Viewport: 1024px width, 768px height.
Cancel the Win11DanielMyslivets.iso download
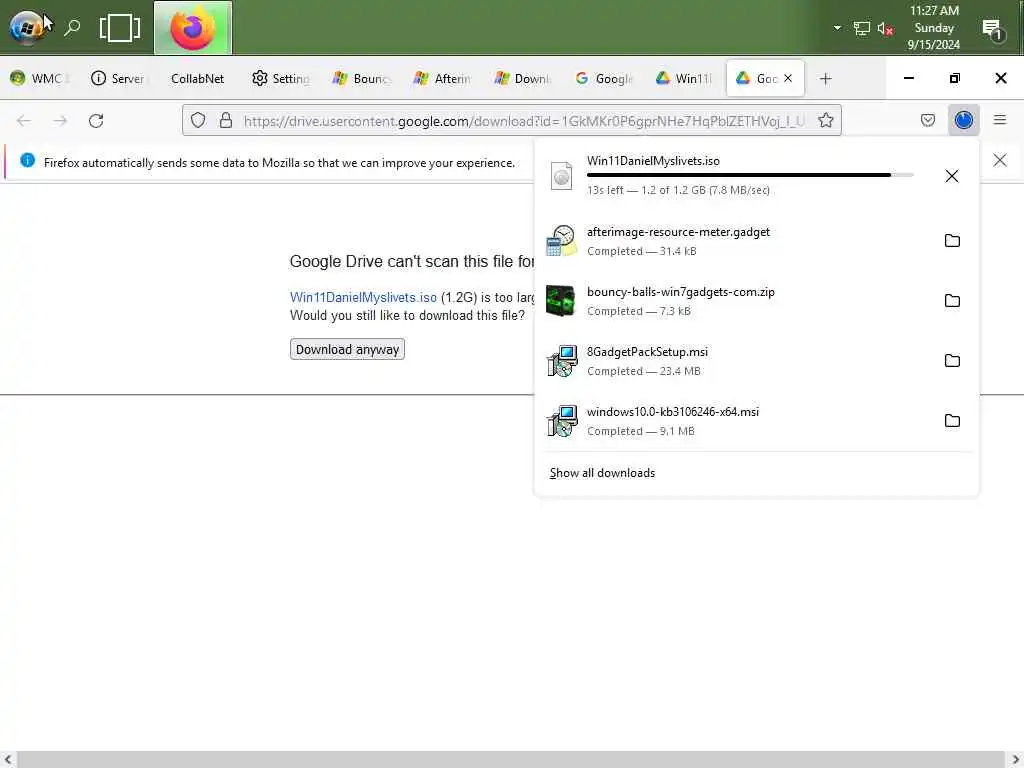point(952,176)
